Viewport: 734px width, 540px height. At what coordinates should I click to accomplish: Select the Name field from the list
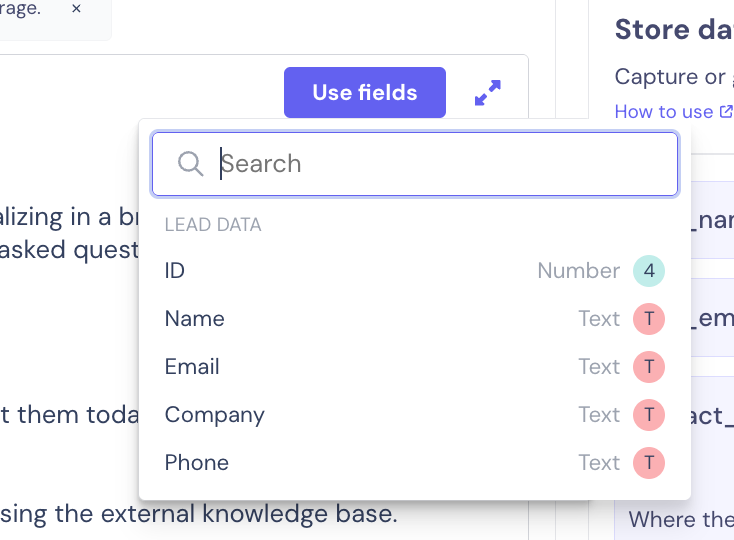[x=194, y=319]
